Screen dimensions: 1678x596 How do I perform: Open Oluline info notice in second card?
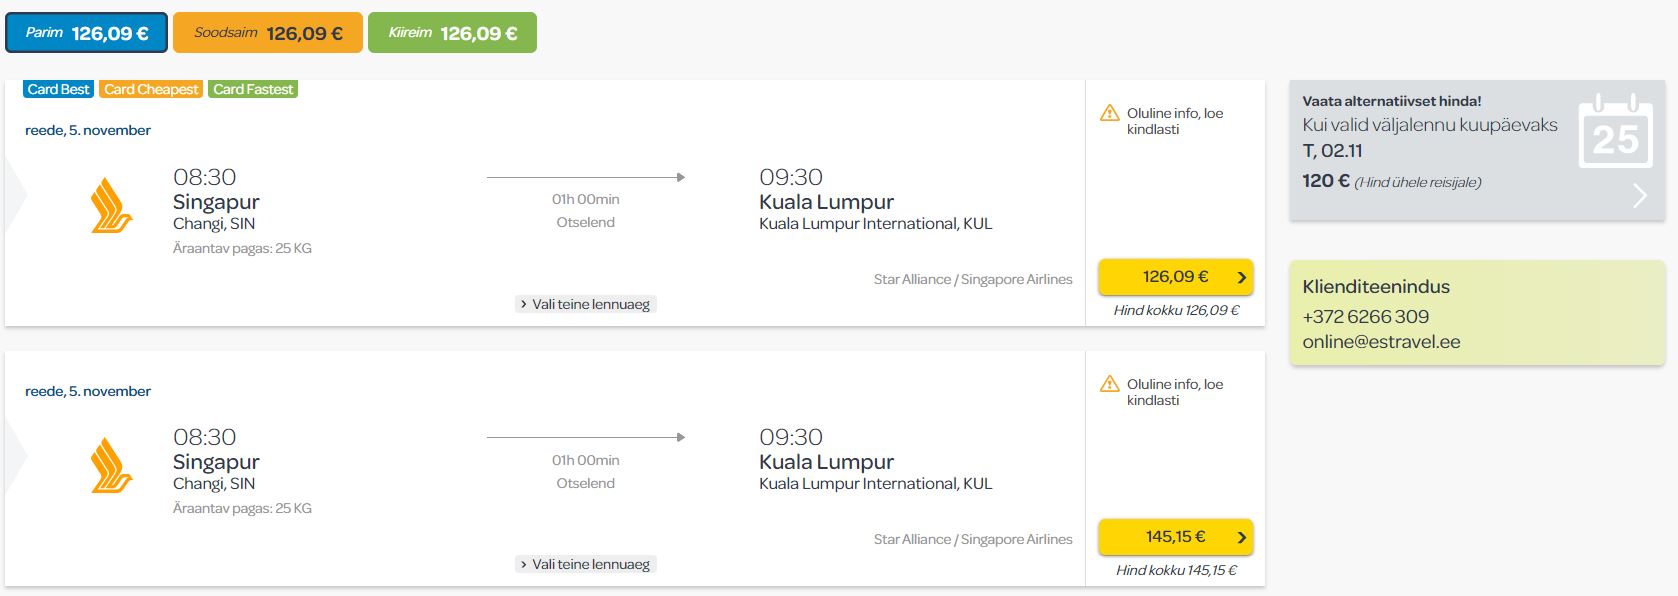1175,392
